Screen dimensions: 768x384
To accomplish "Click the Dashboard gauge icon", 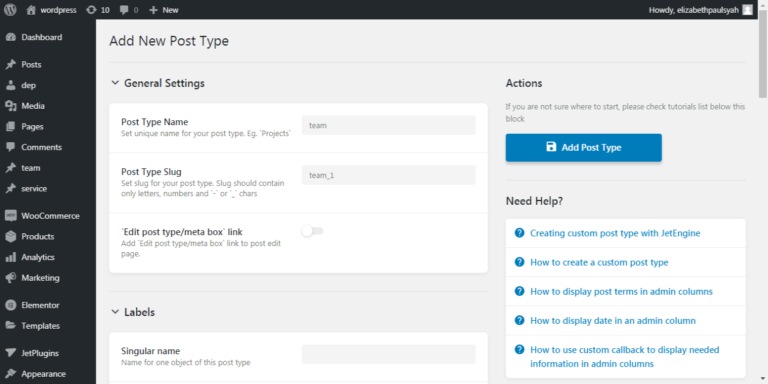I will [x=10, y=37].
